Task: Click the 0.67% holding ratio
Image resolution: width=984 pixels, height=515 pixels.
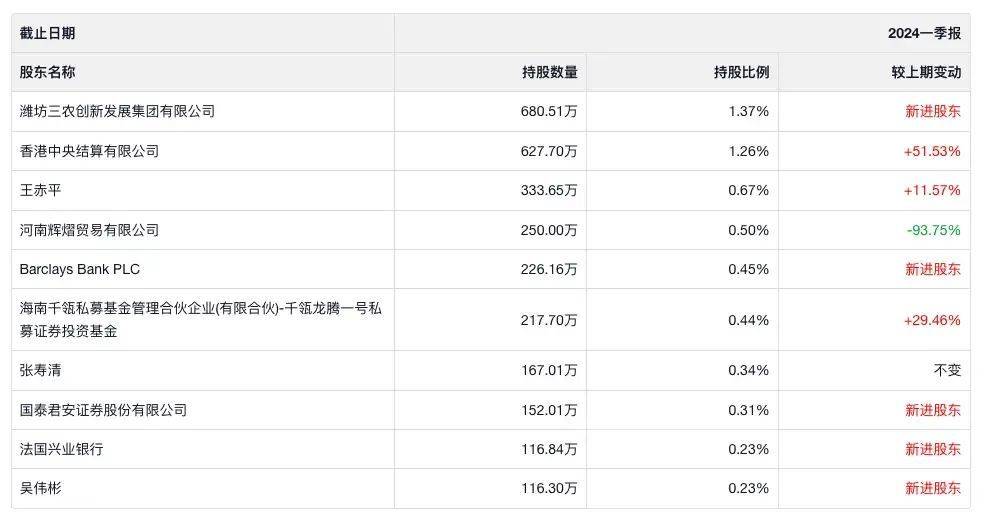Action: click(x=749, y=190)
